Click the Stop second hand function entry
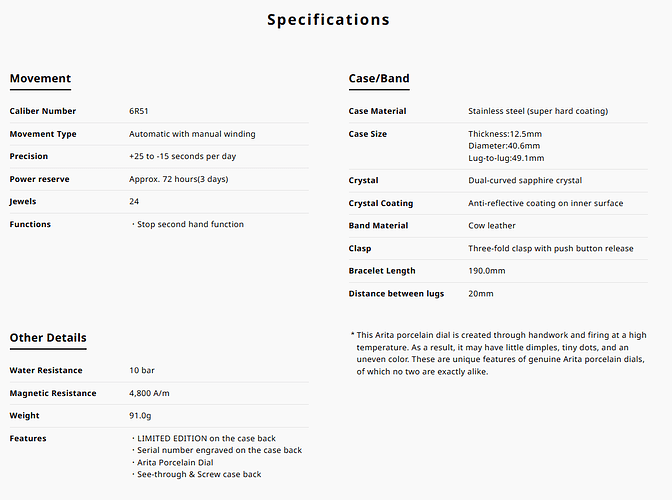The height and width of the screenshot is (500, 672). click(187, 224)
